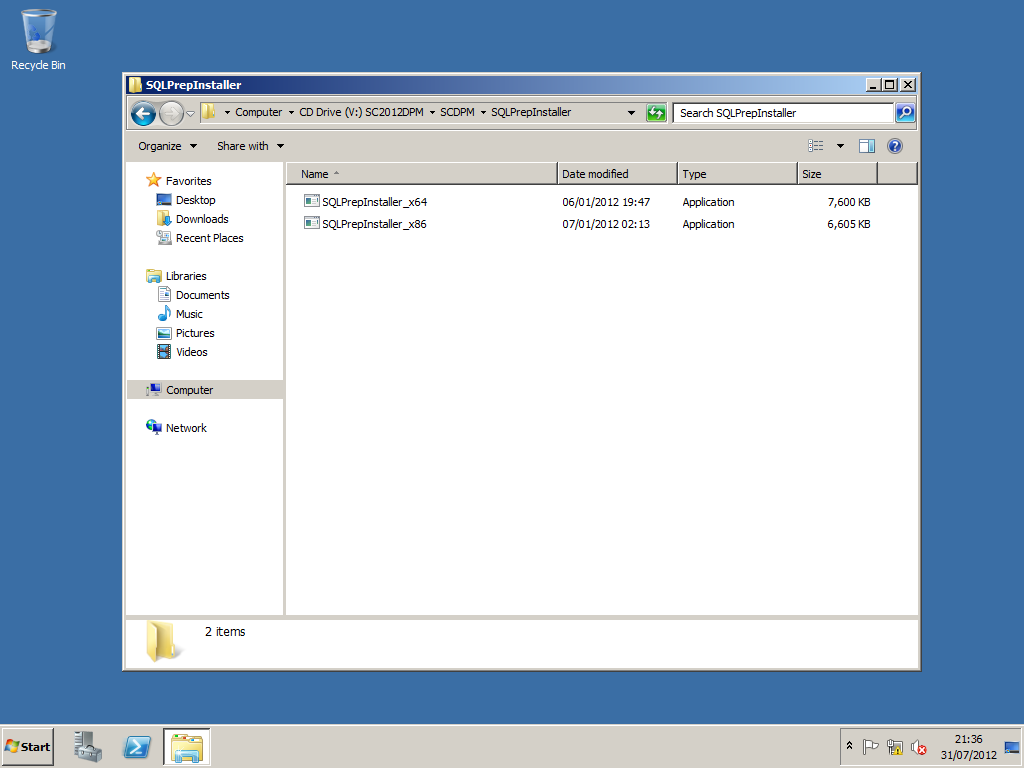Select Computer in navigation pane

189,390
